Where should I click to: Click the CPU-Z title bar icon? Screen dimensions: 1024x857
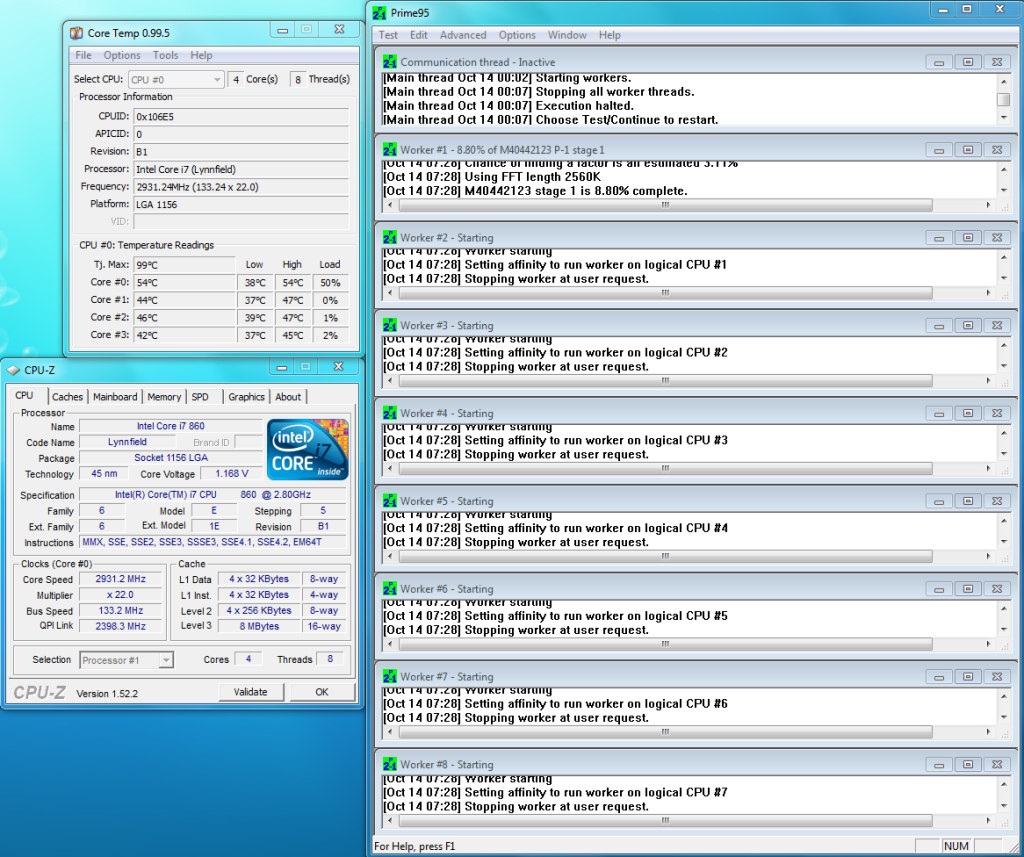coord(12,371)
